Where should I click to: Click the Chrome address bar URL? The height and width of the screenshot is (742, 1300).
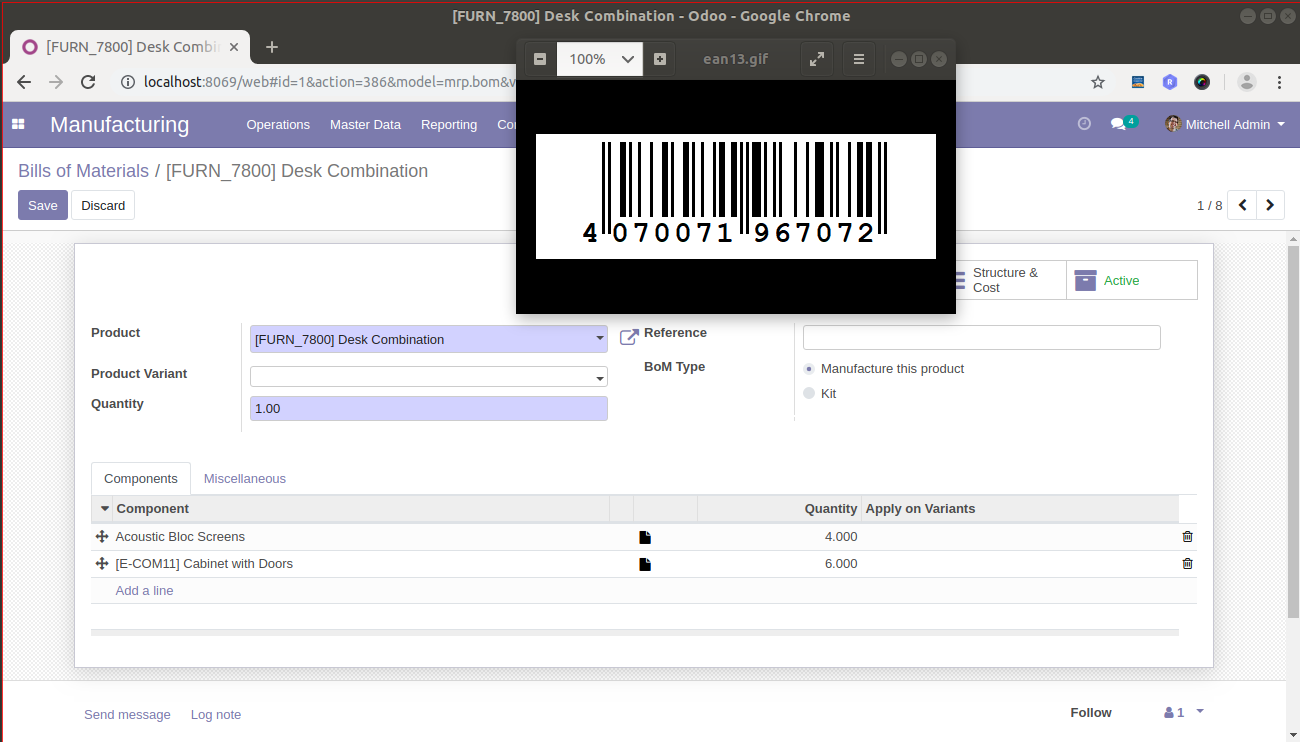[330, 82]
